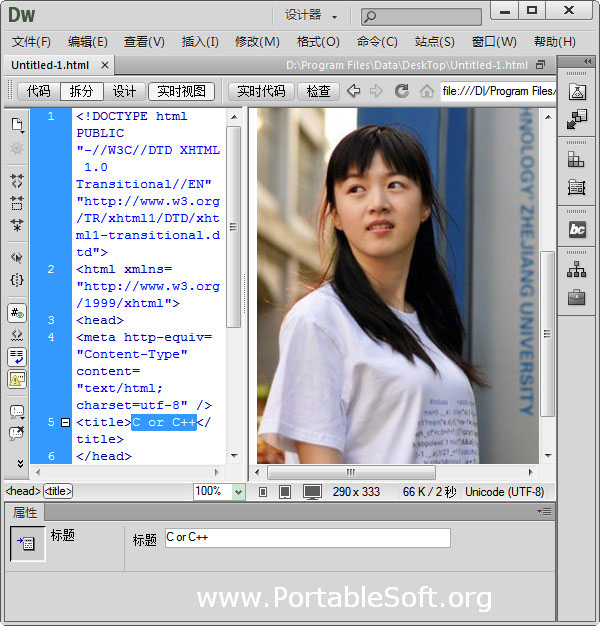The image size is (600, 626).
Task: Open the 命令(C) menu
Action: pos(377,42)
